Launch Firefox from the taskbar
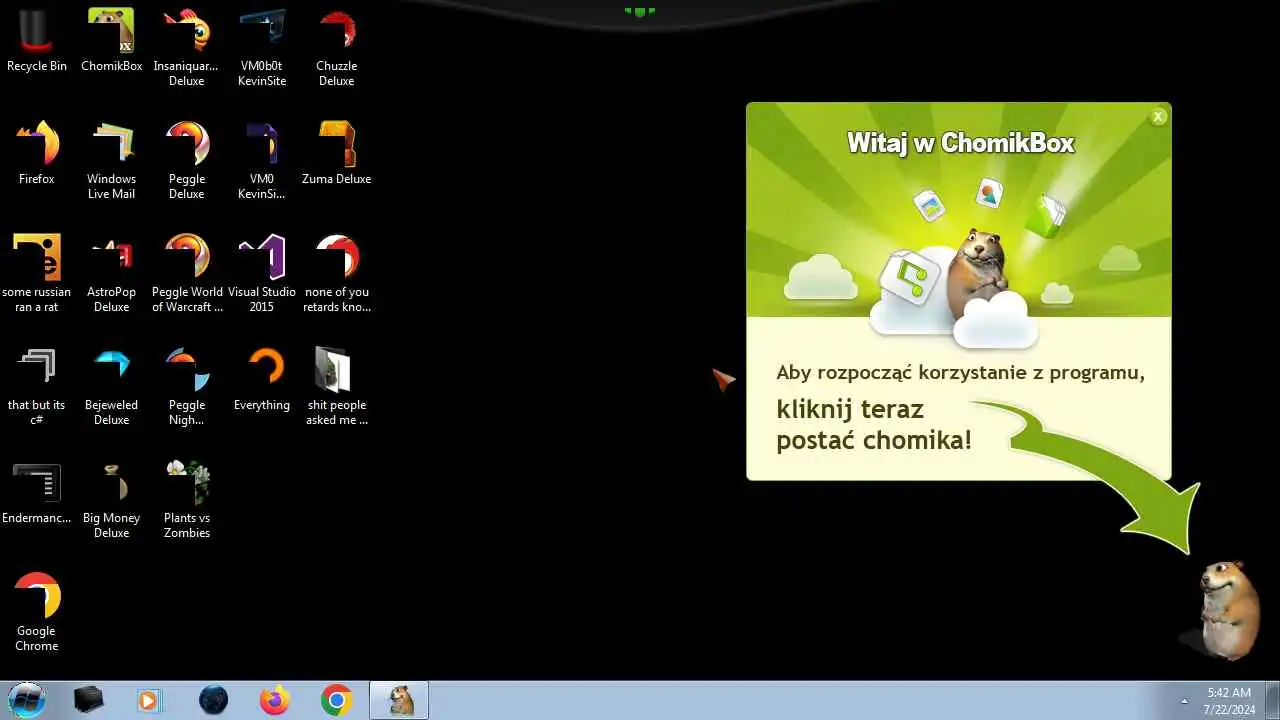Screen dimensions: 1280x720 coord(274,700)
